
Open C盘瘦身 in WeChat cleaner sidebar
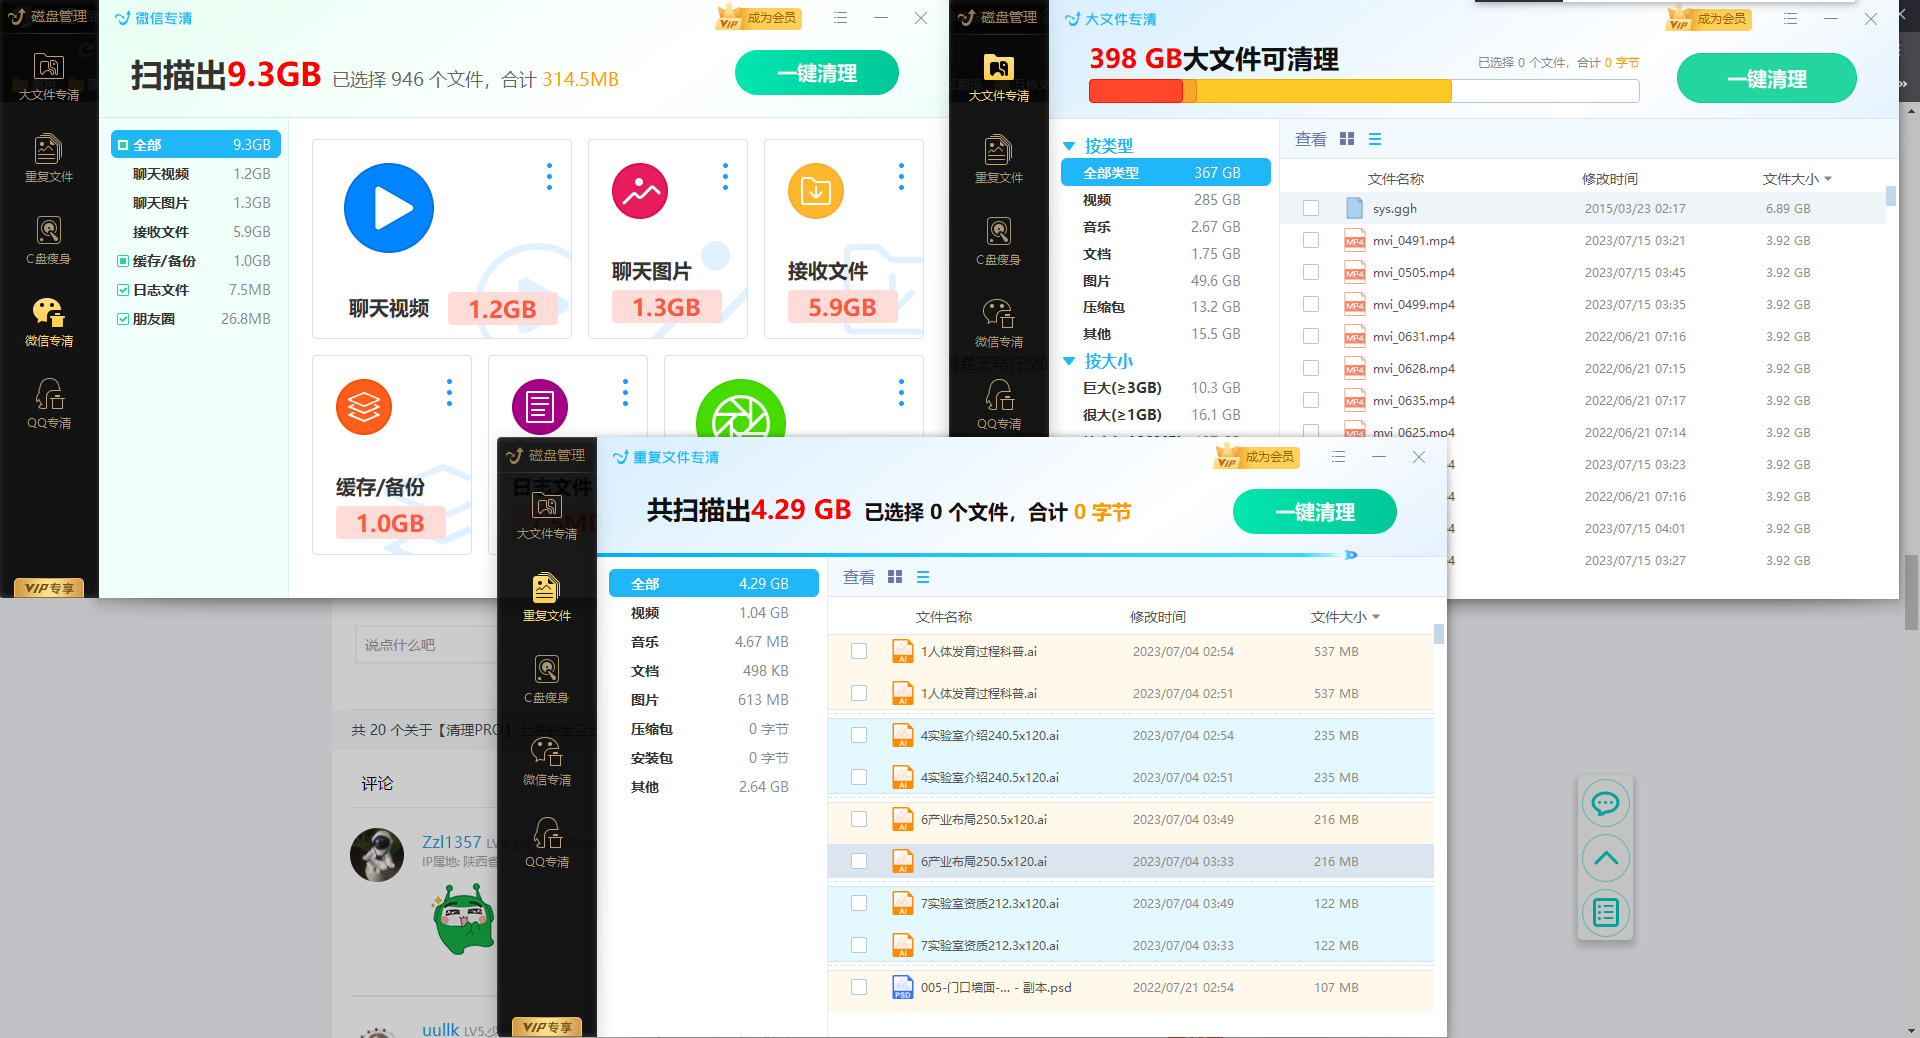49,241
